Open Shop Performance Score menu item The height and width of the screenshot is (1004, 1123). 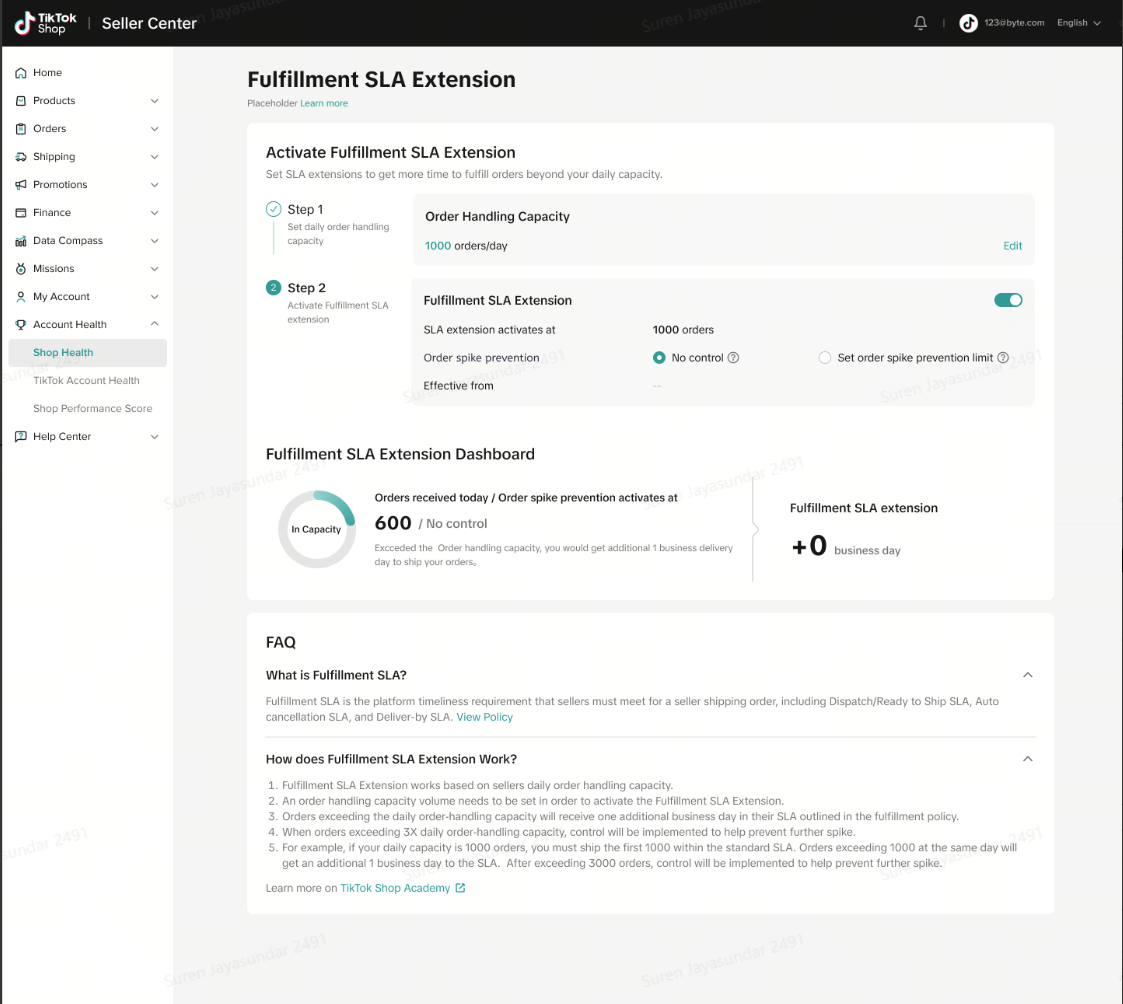tap(92, 409)
